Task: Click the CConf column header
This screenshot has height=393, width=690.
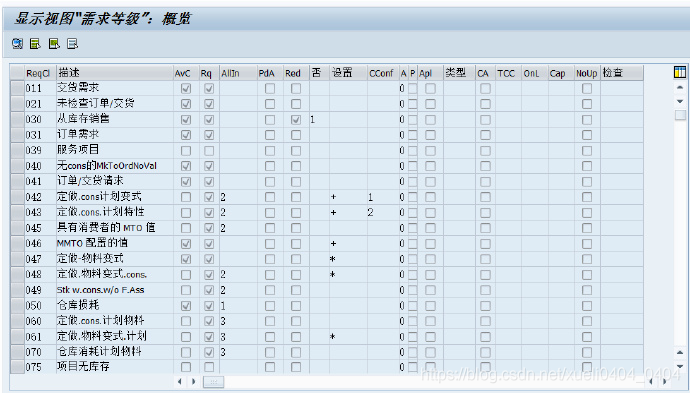Action: [383, 73]
